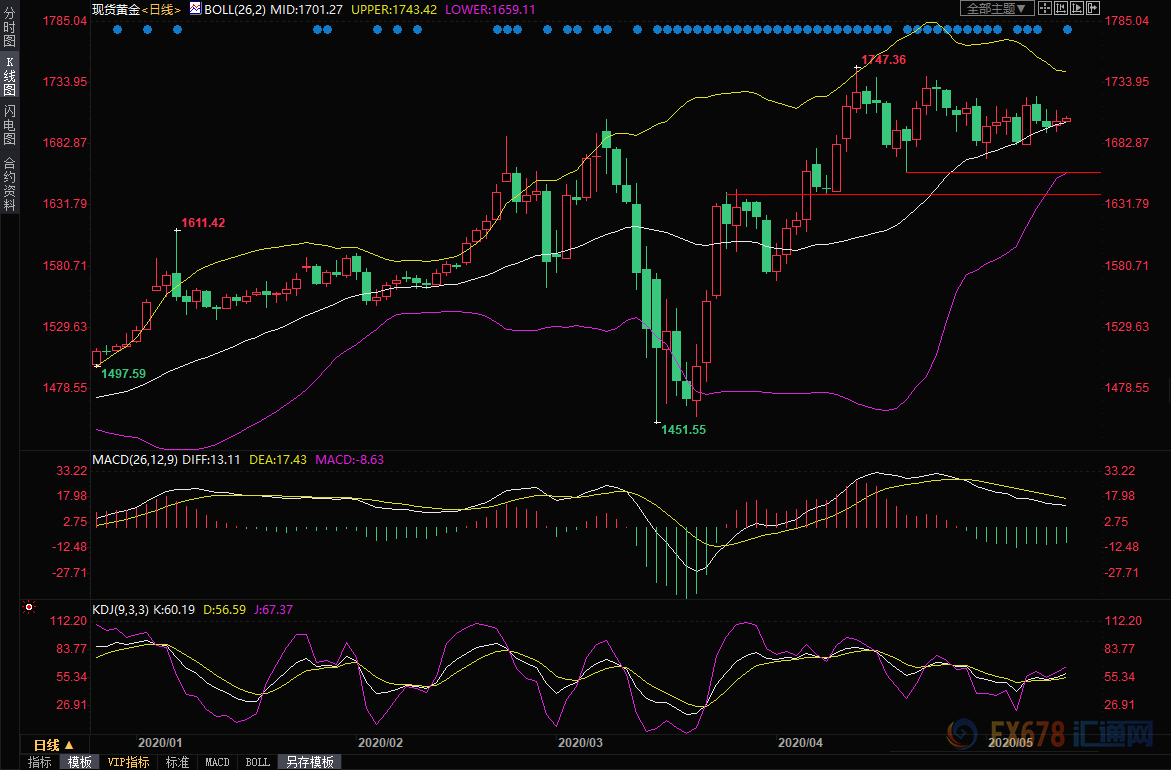The image size is (1171, 770).
Task: Expand the 日线 period selector
Action: pos(53,745)
